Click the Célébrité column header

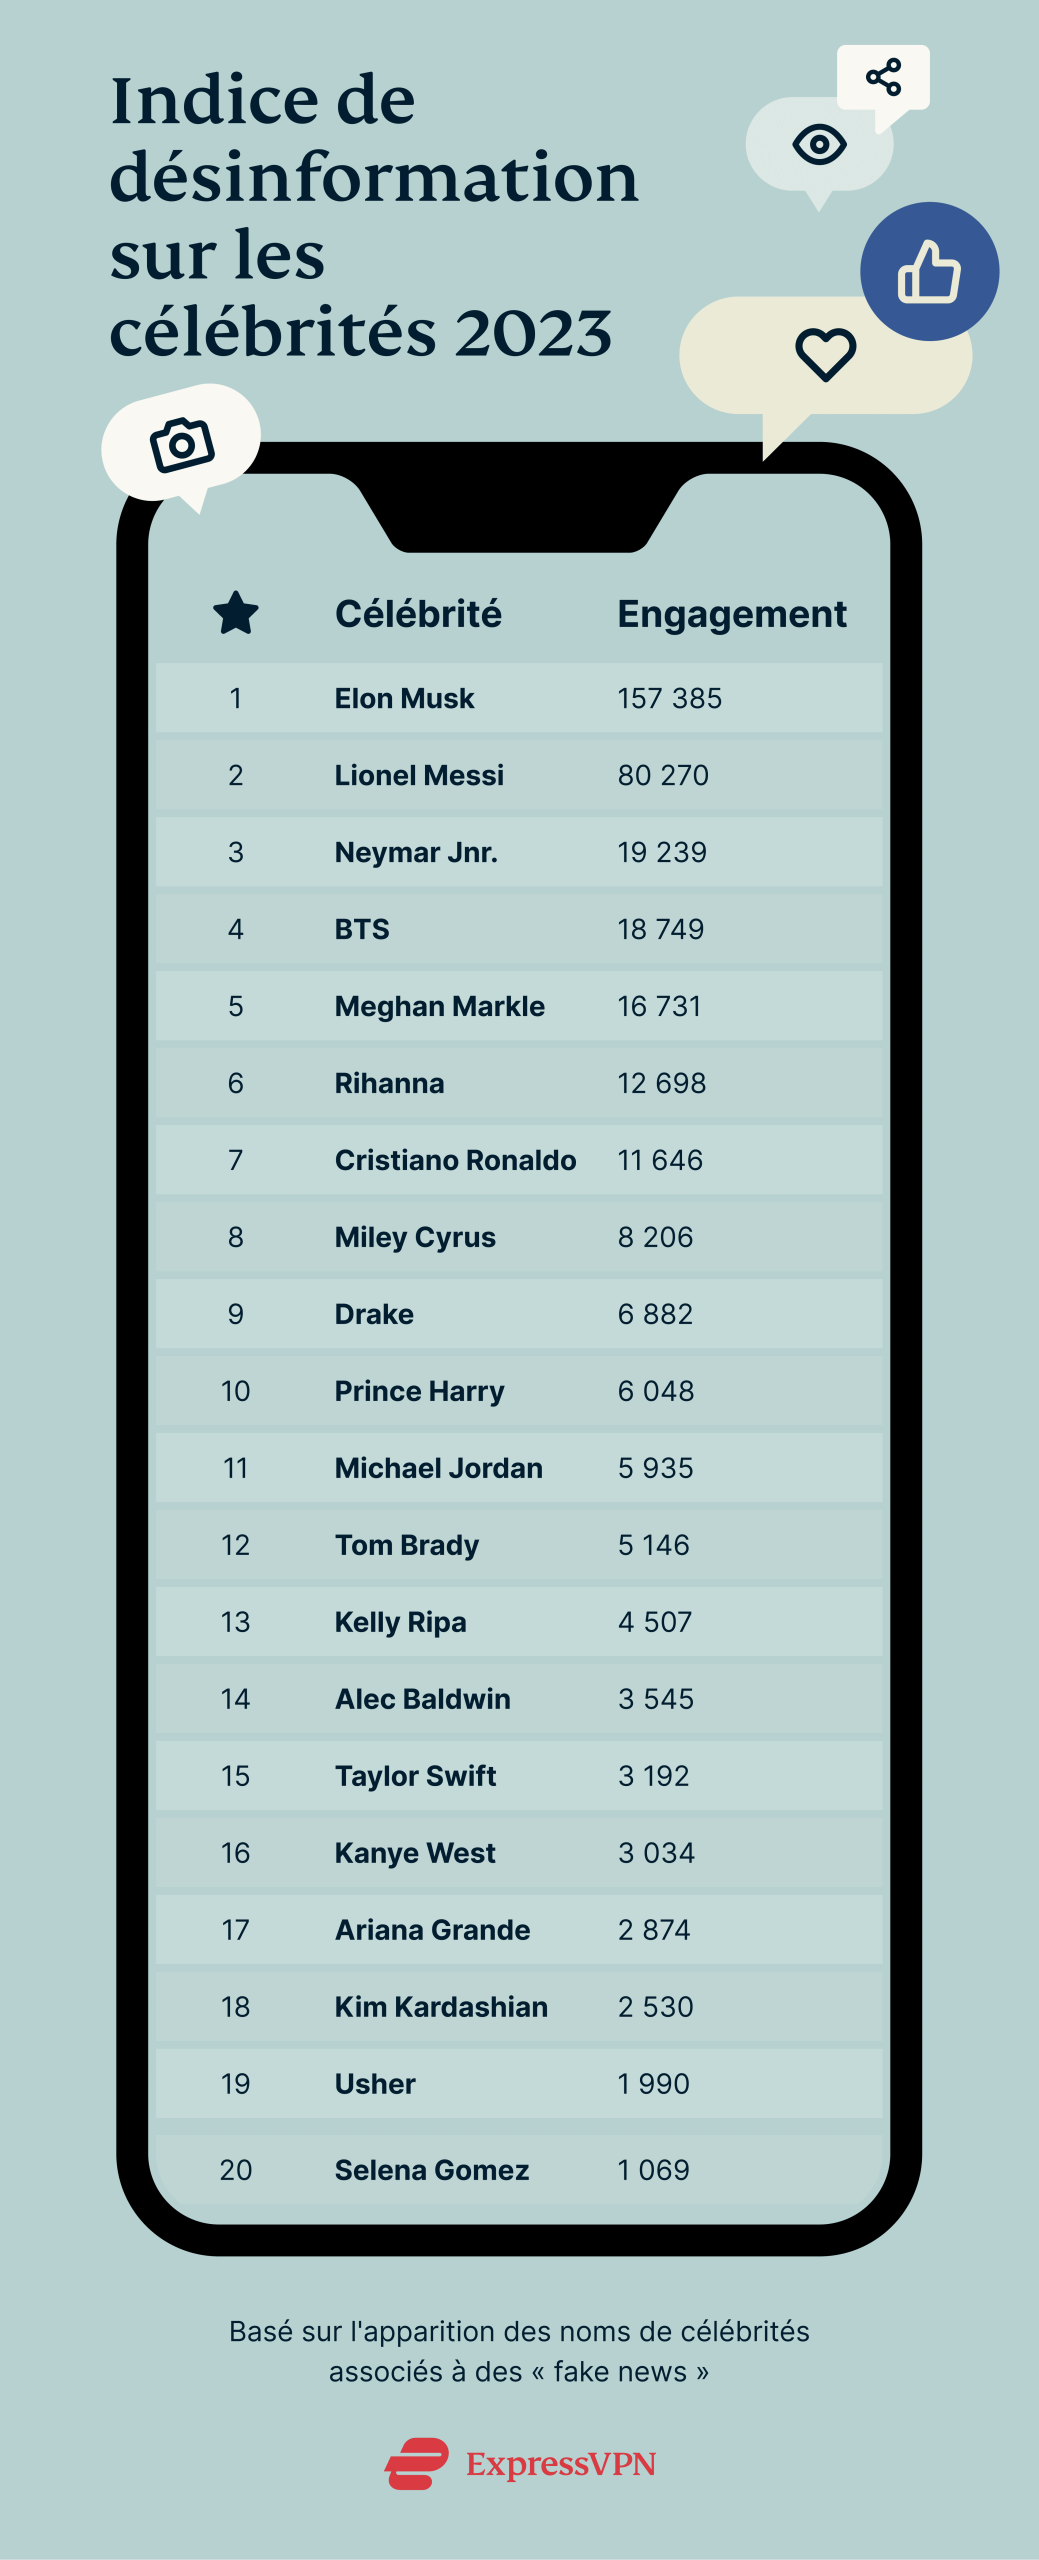click(x=418, y=614)
